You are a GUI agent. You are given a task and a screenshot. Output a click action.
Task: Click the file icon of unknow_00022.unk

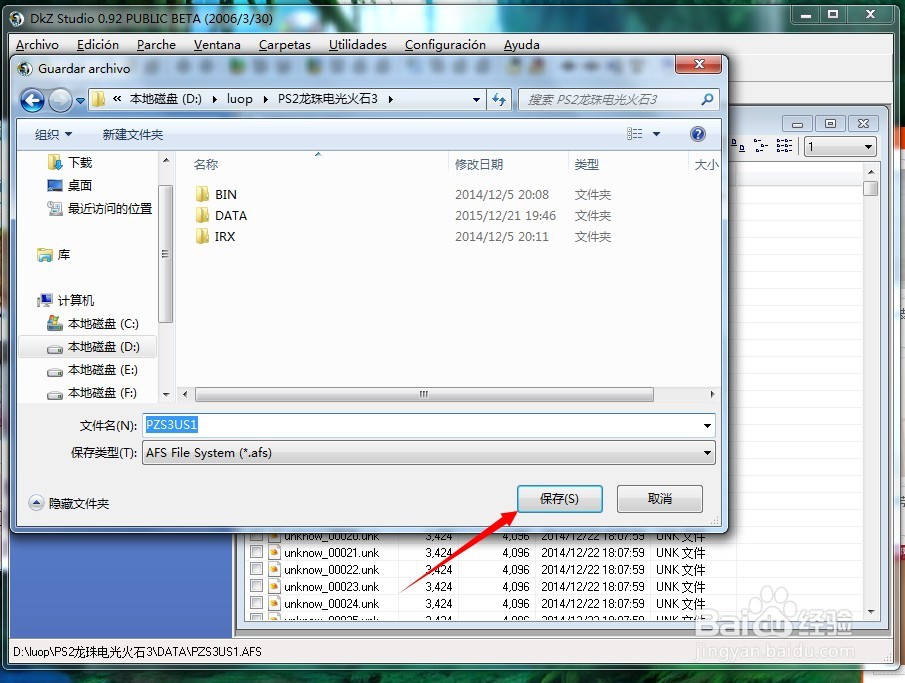274,569
